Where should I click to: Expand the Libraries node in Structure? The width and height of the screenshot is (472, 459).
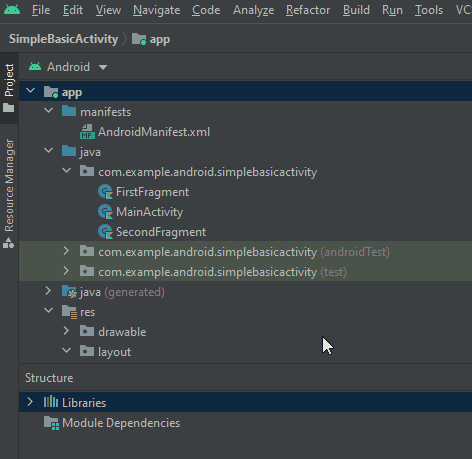pyautogui.click(x=30, y=402)
